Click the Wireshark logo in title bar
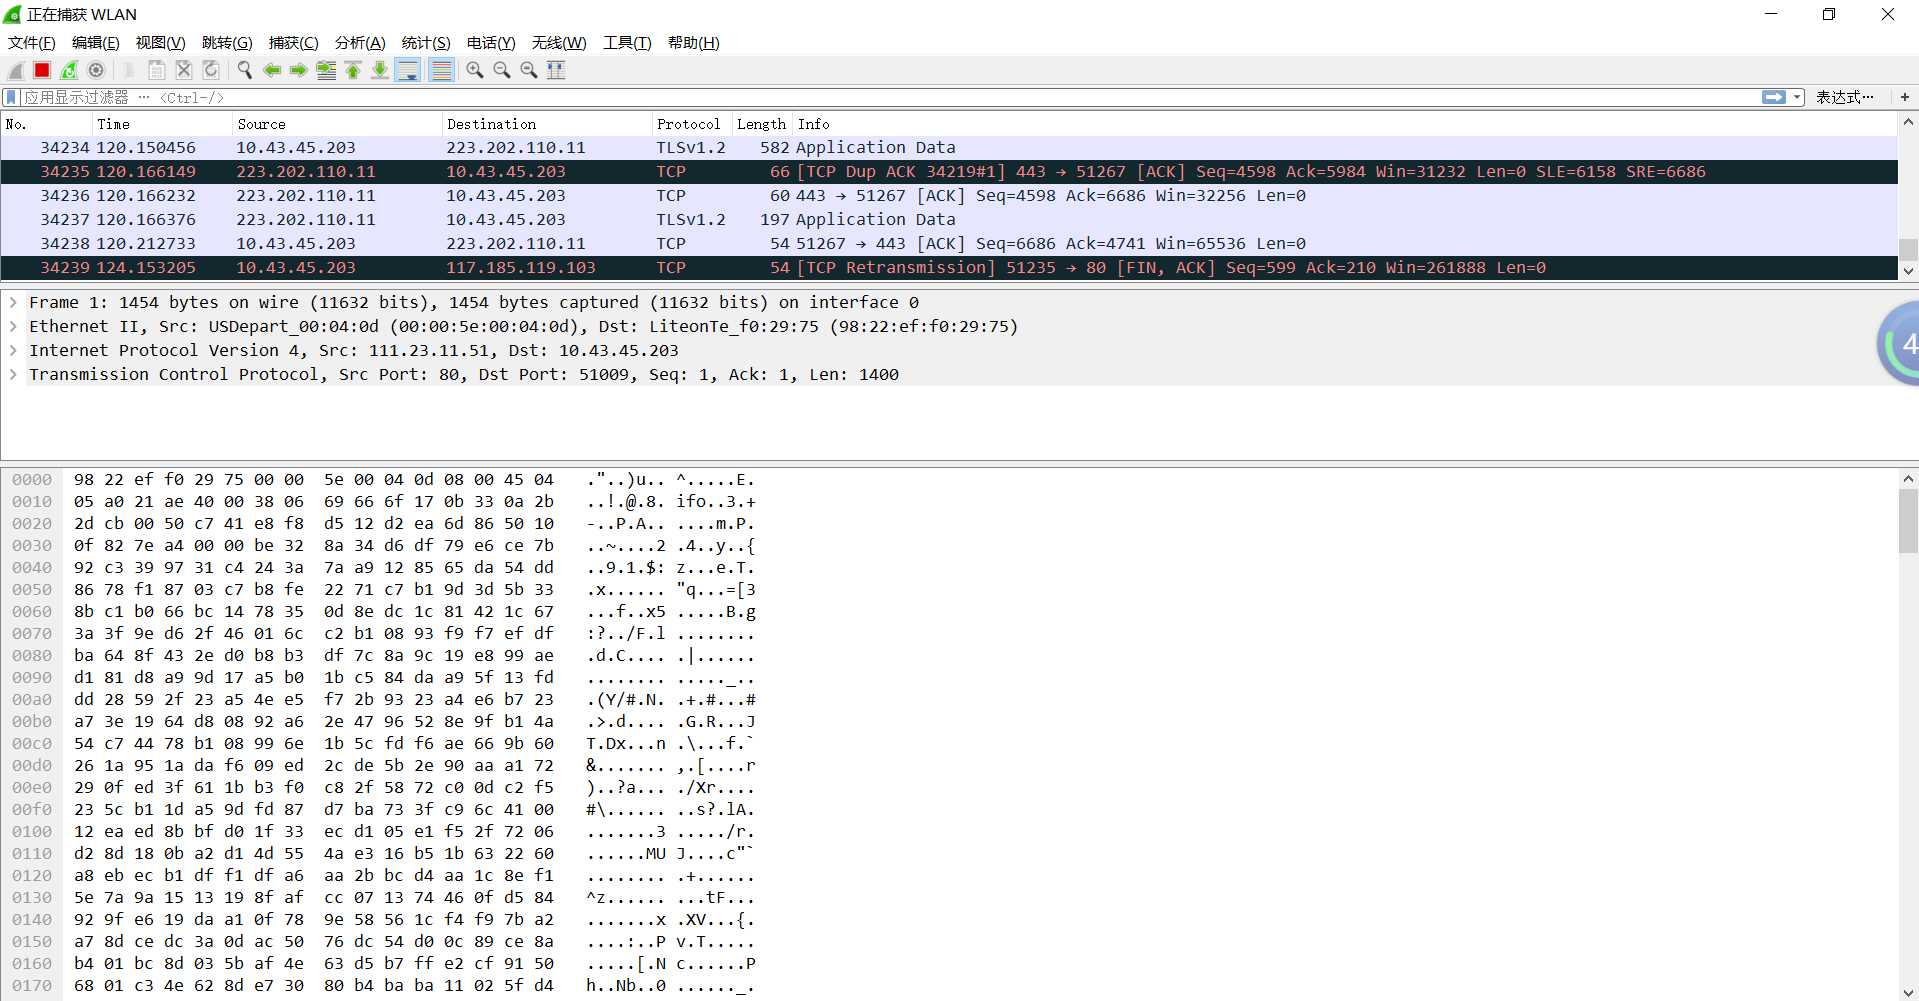This screenshot has height=1001, width=1919. click(13, 15)
